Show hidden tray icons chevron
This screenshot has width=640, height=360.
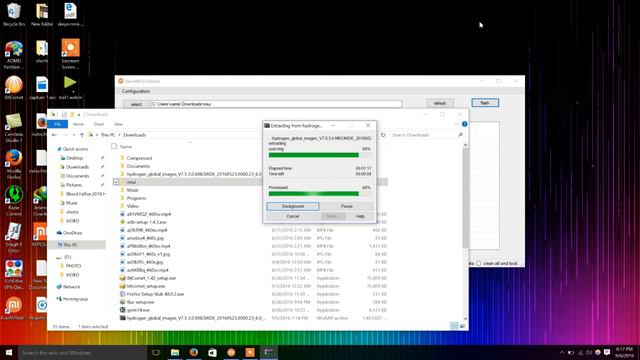562,352
